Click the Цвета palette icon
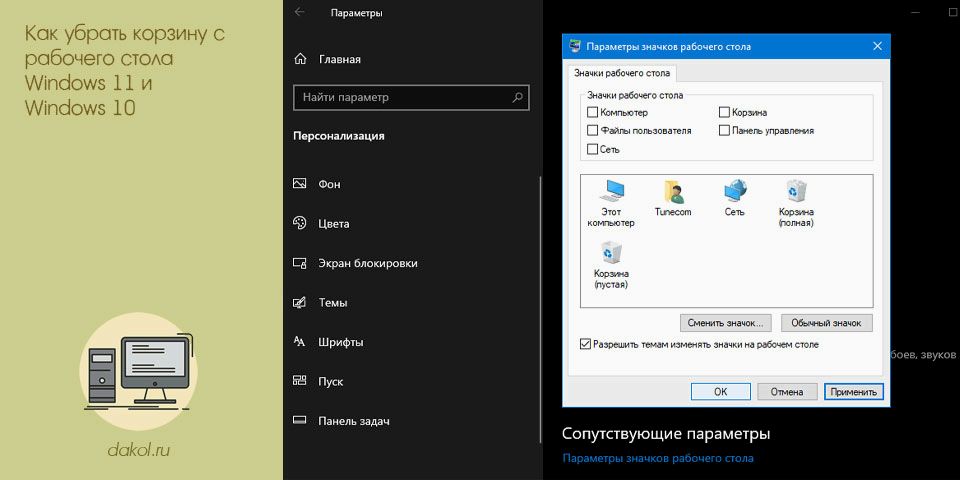Screen dimensions: 960x480 click(299, 223)
